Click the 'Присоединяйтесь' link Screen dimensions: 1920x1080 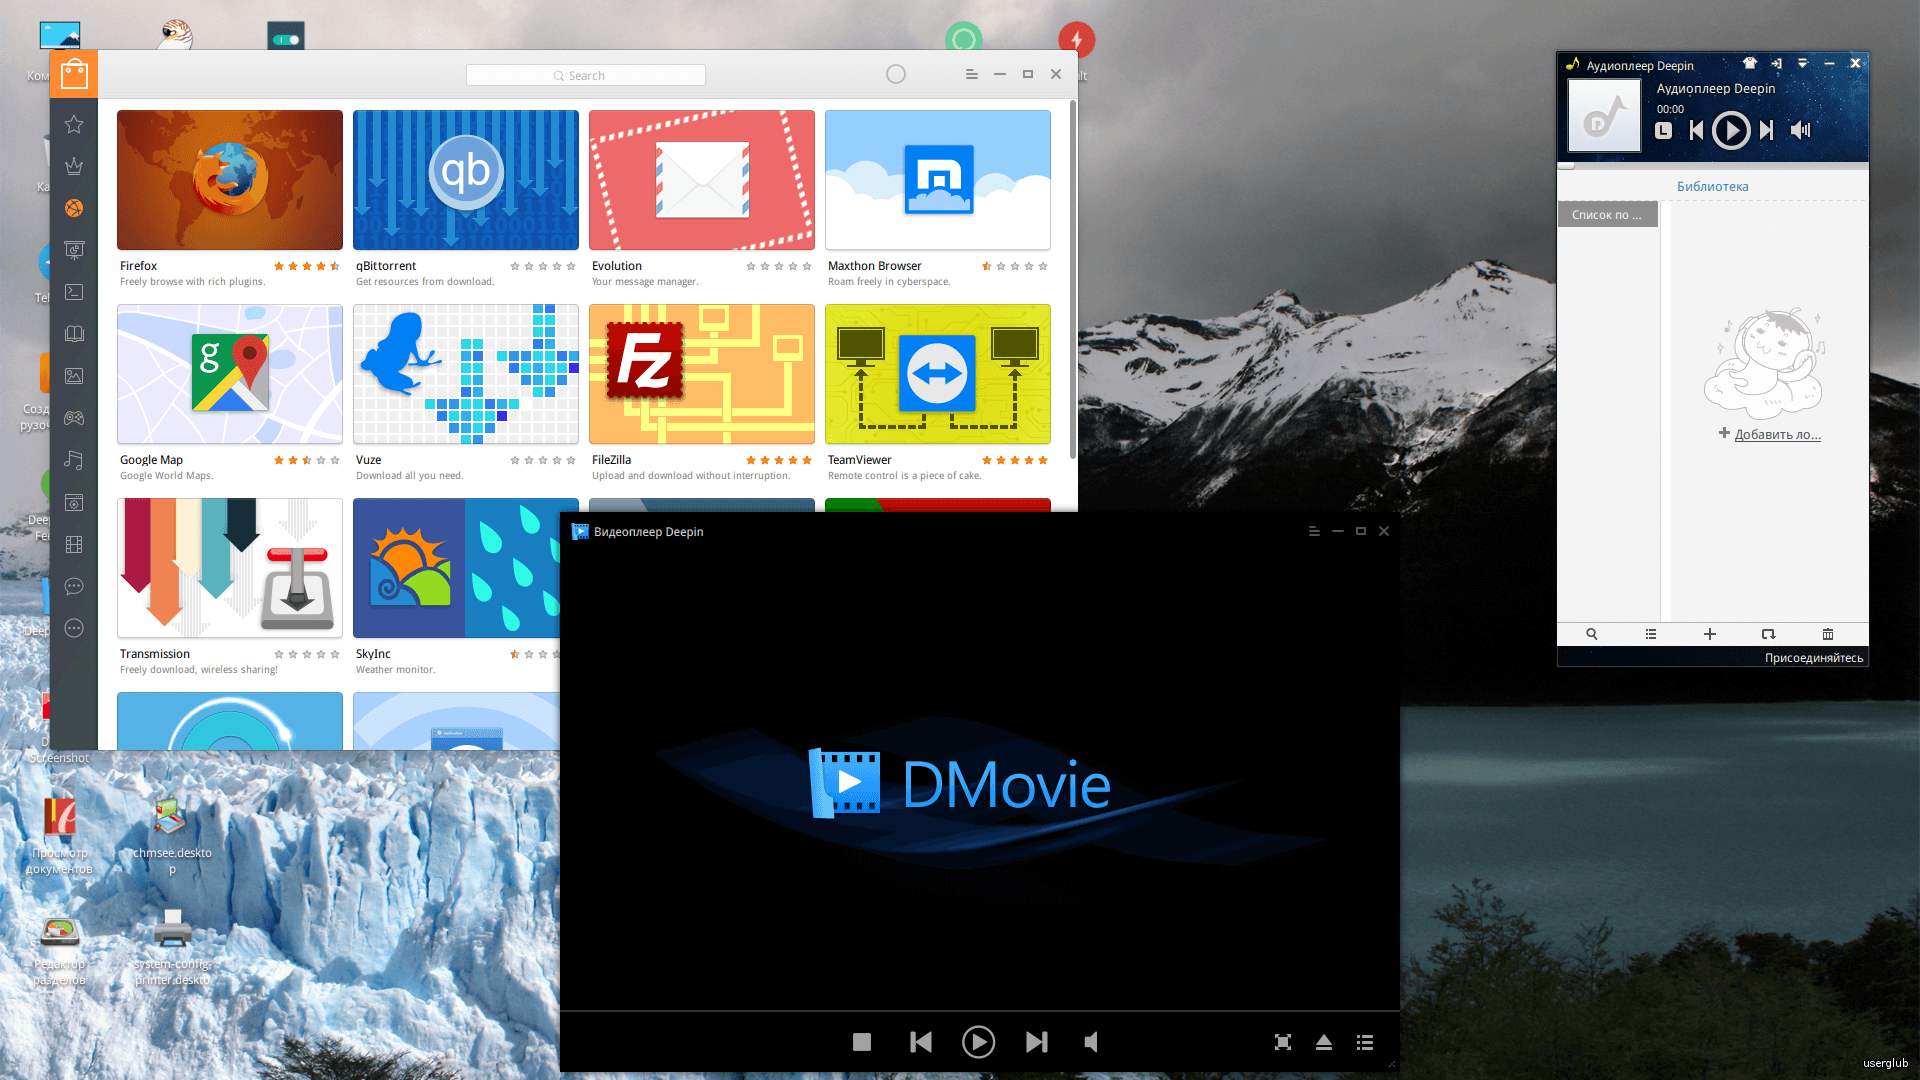1814,658
